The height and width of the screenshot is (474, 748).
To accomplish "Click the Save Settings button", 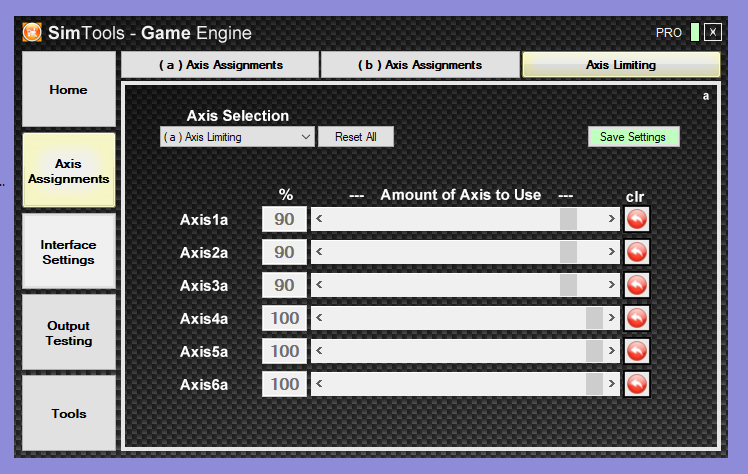I will (633, 137).
